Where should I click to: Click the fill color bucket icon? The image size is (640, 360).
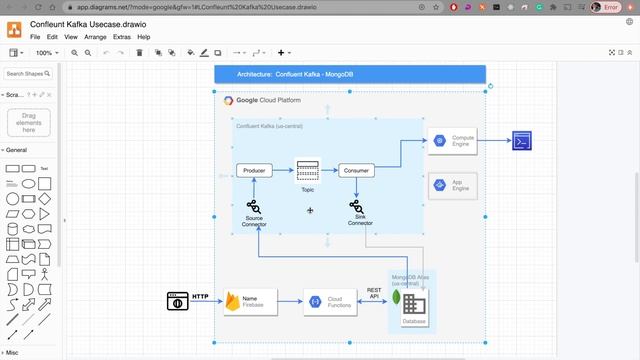coord(191,53)
